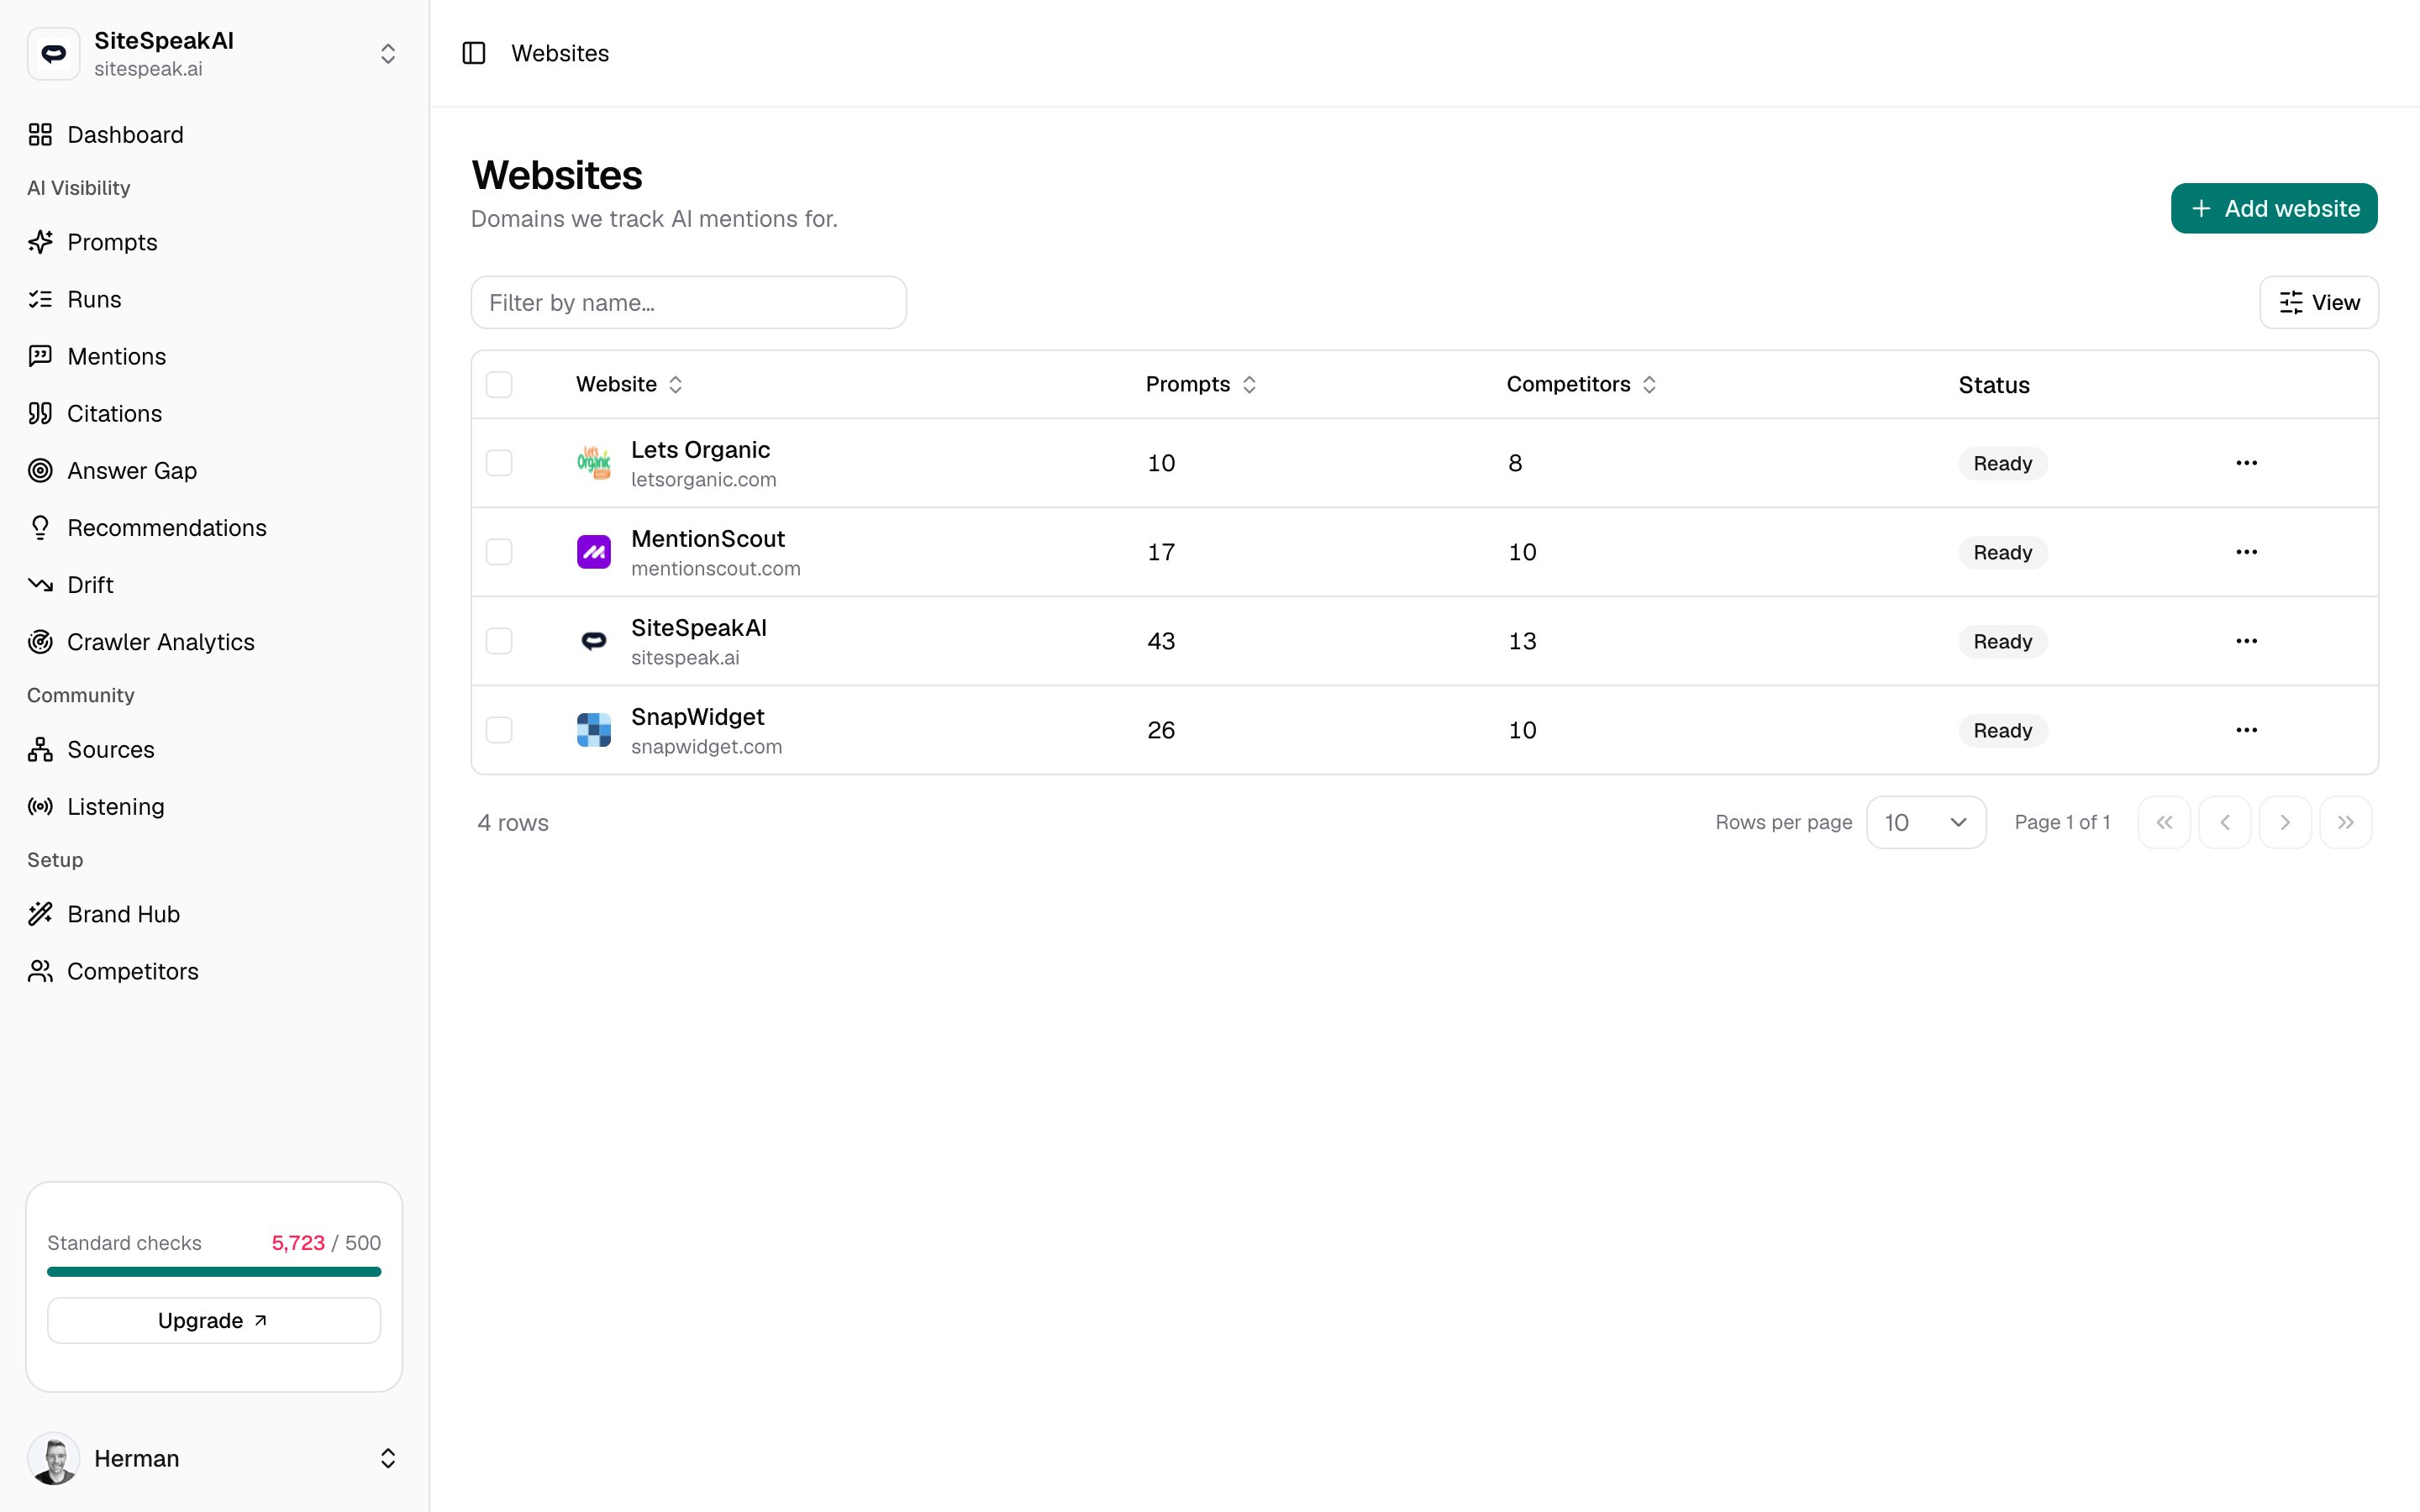This screenshot has height=1512, width=2420.
Task: Click the MentionScout purple logo
Action: (x=594, y=552)
